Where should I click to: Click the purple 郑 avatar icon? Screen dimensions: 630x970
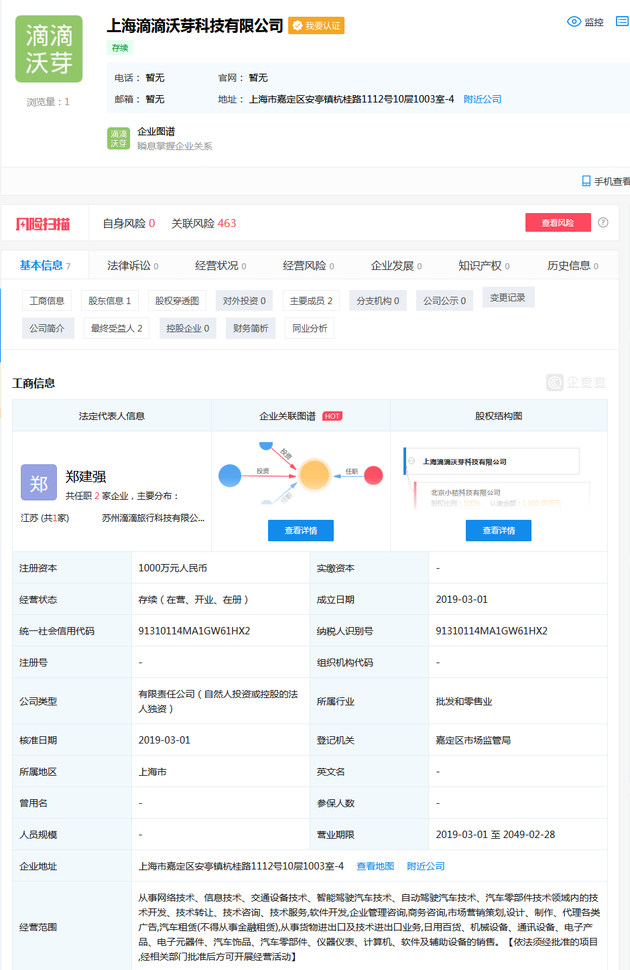click(39, 483)
